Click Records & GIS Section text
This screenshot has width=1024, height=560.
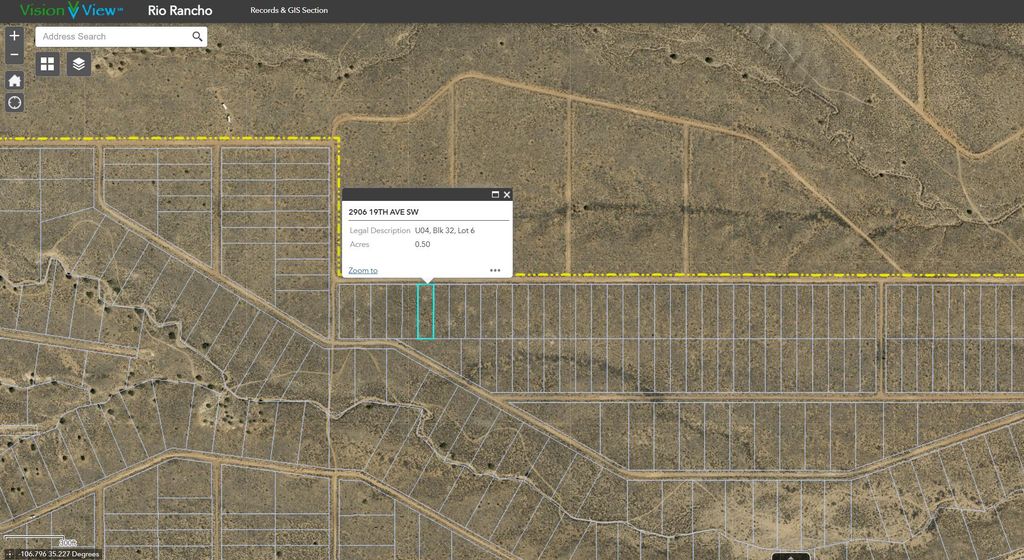tap(289, 10)
